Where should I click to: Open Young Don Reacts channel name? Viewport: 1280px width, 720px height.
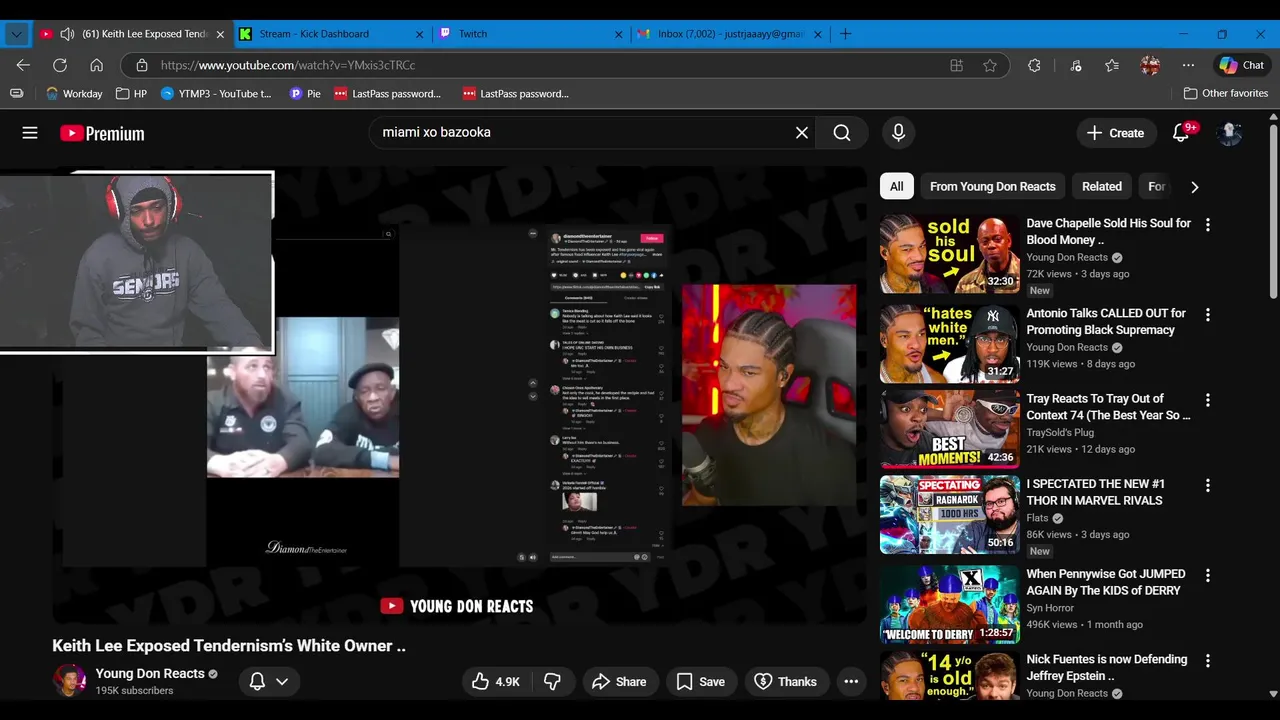[x=150, y=673]
